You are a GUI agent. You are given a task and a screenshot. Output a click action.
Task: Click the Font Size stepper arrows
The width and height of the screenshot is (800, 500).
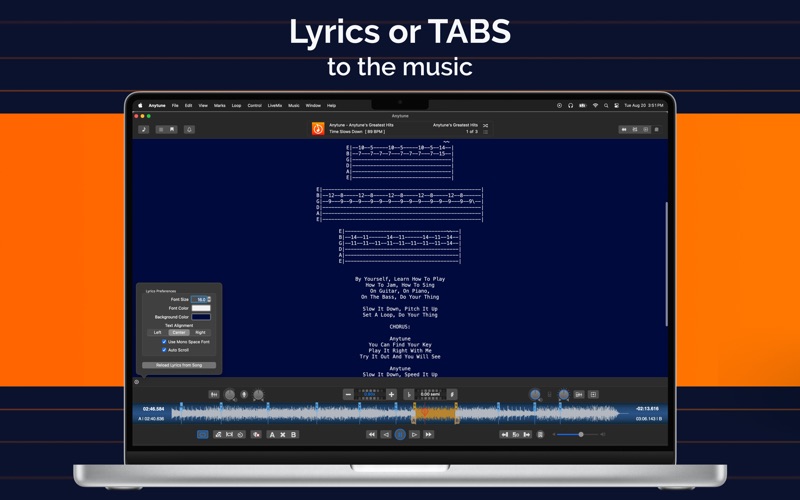tap(209, 299)
